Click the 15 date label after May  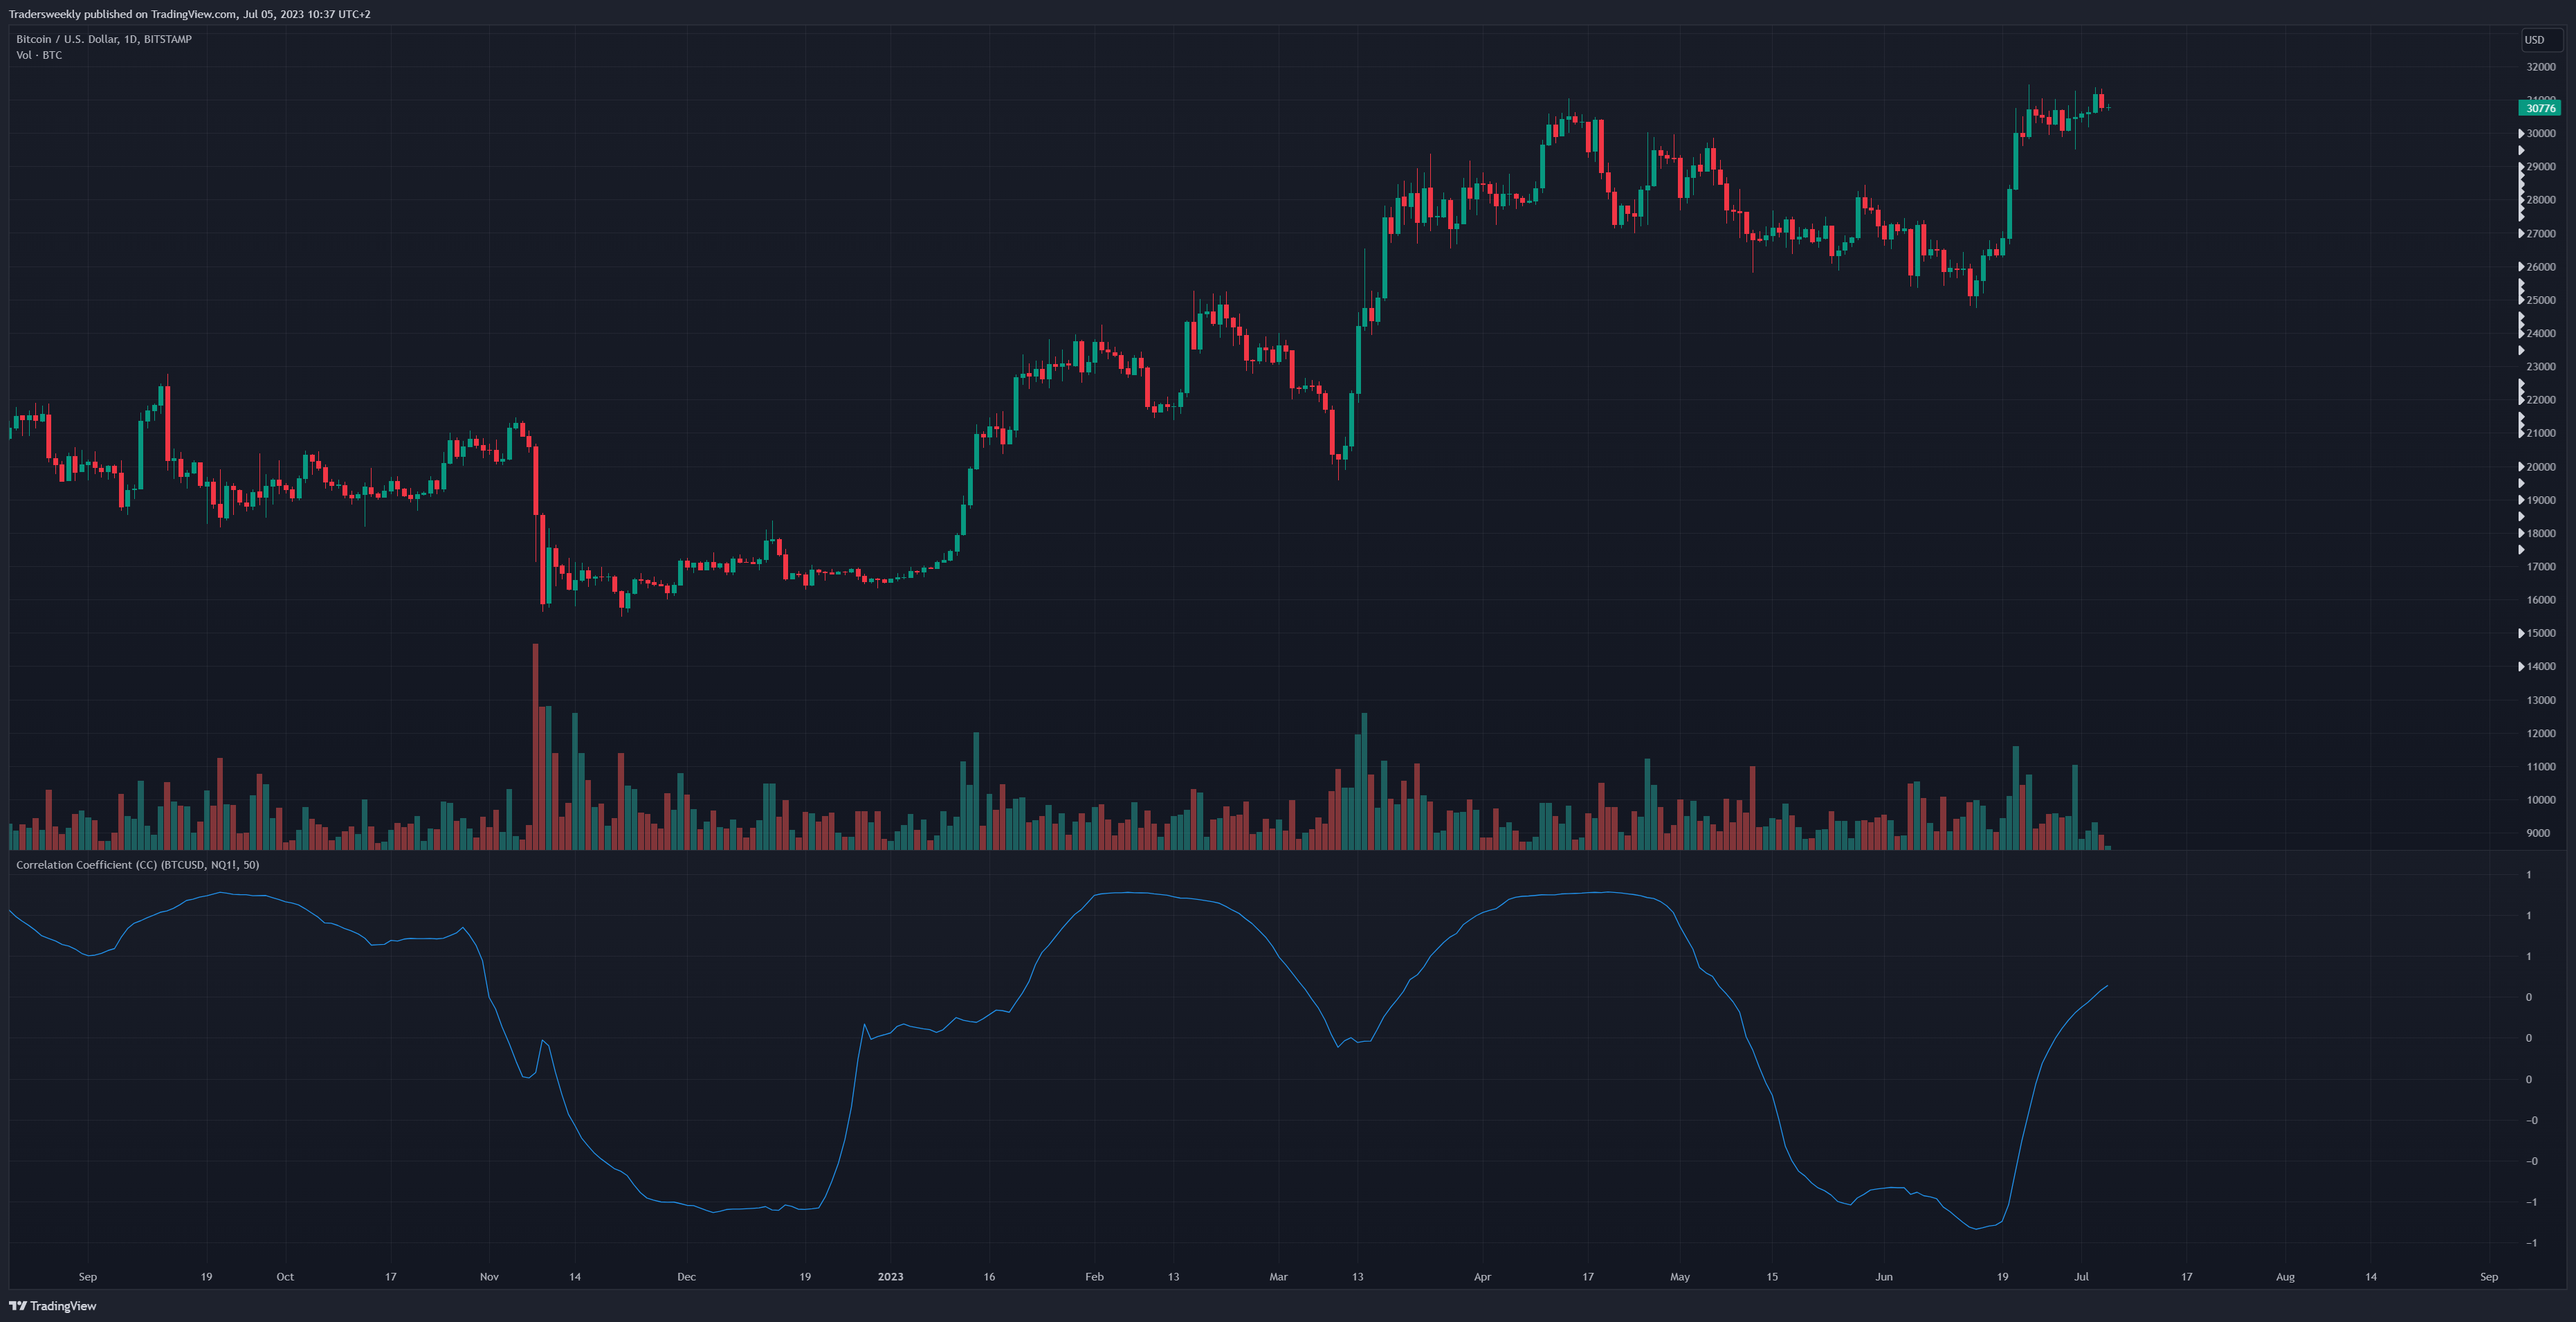(1772, 1276)
